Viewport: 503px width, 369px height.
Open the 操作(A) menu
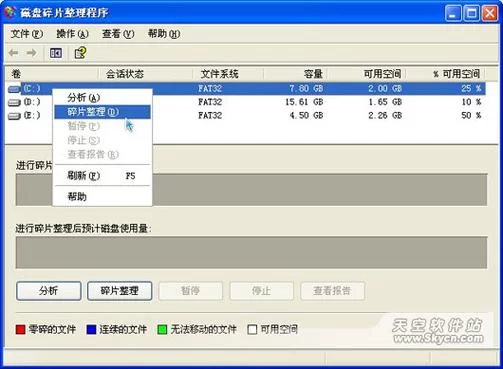pos(72,34)
